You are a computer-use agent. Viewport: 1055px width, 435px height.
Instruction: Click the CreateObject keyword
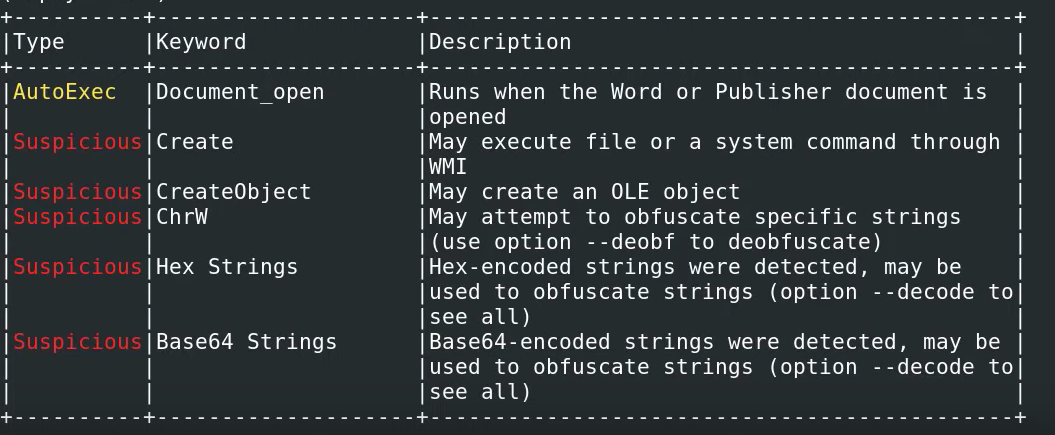coord(233,192)
